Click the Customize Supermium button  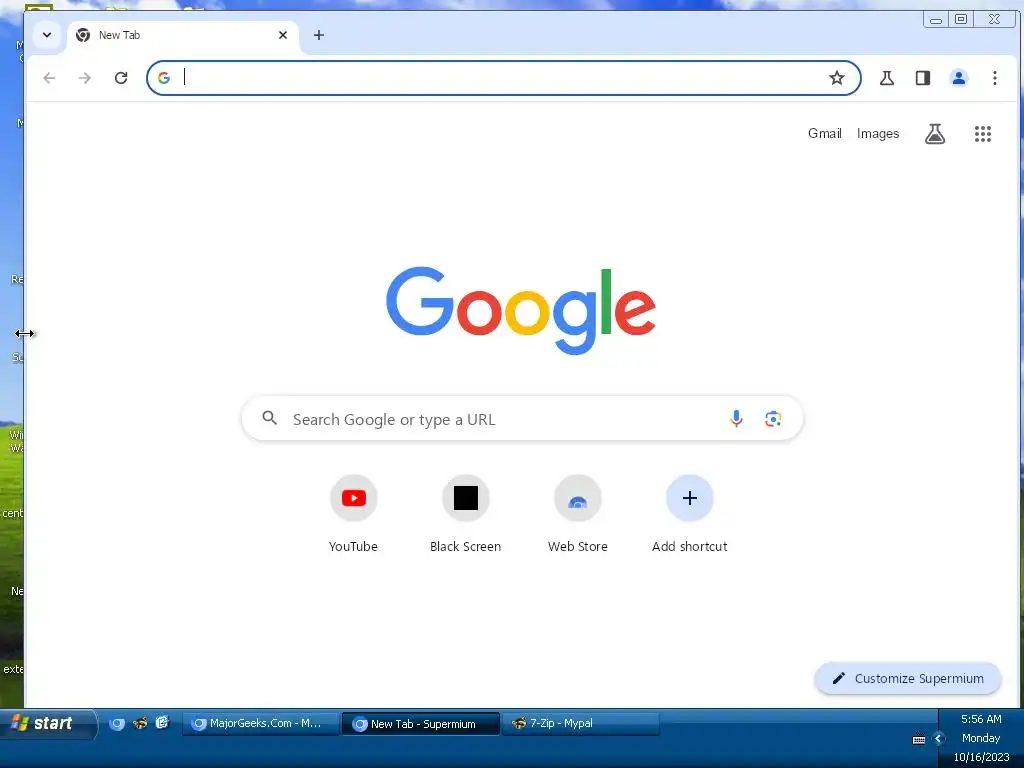pos(908,679)
